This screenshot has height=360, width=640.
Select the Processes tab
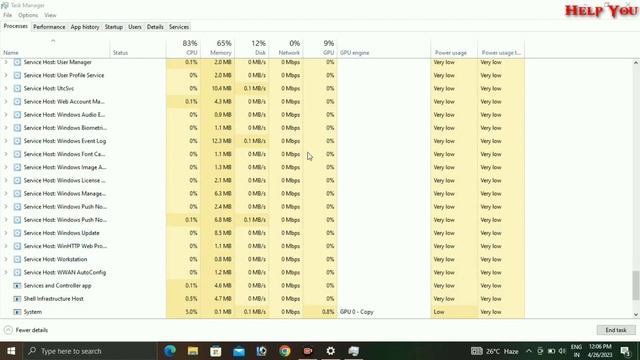[x=16, y=26]
